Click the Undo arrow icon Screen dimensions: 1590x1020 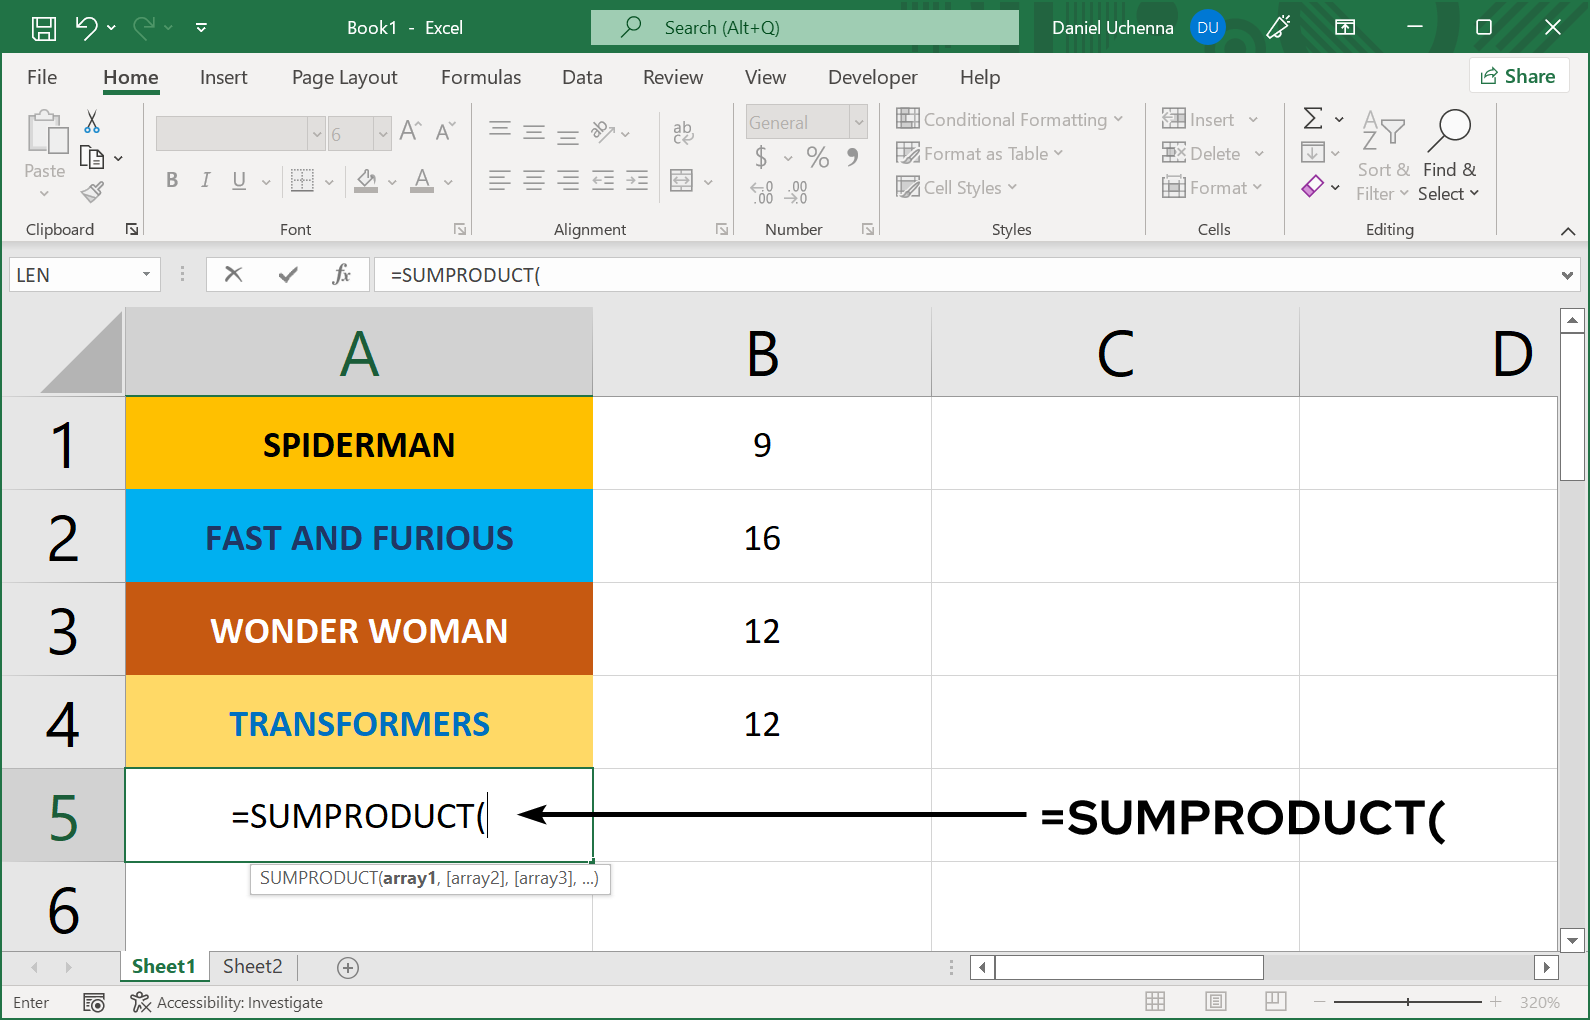[x=87, y=28]
